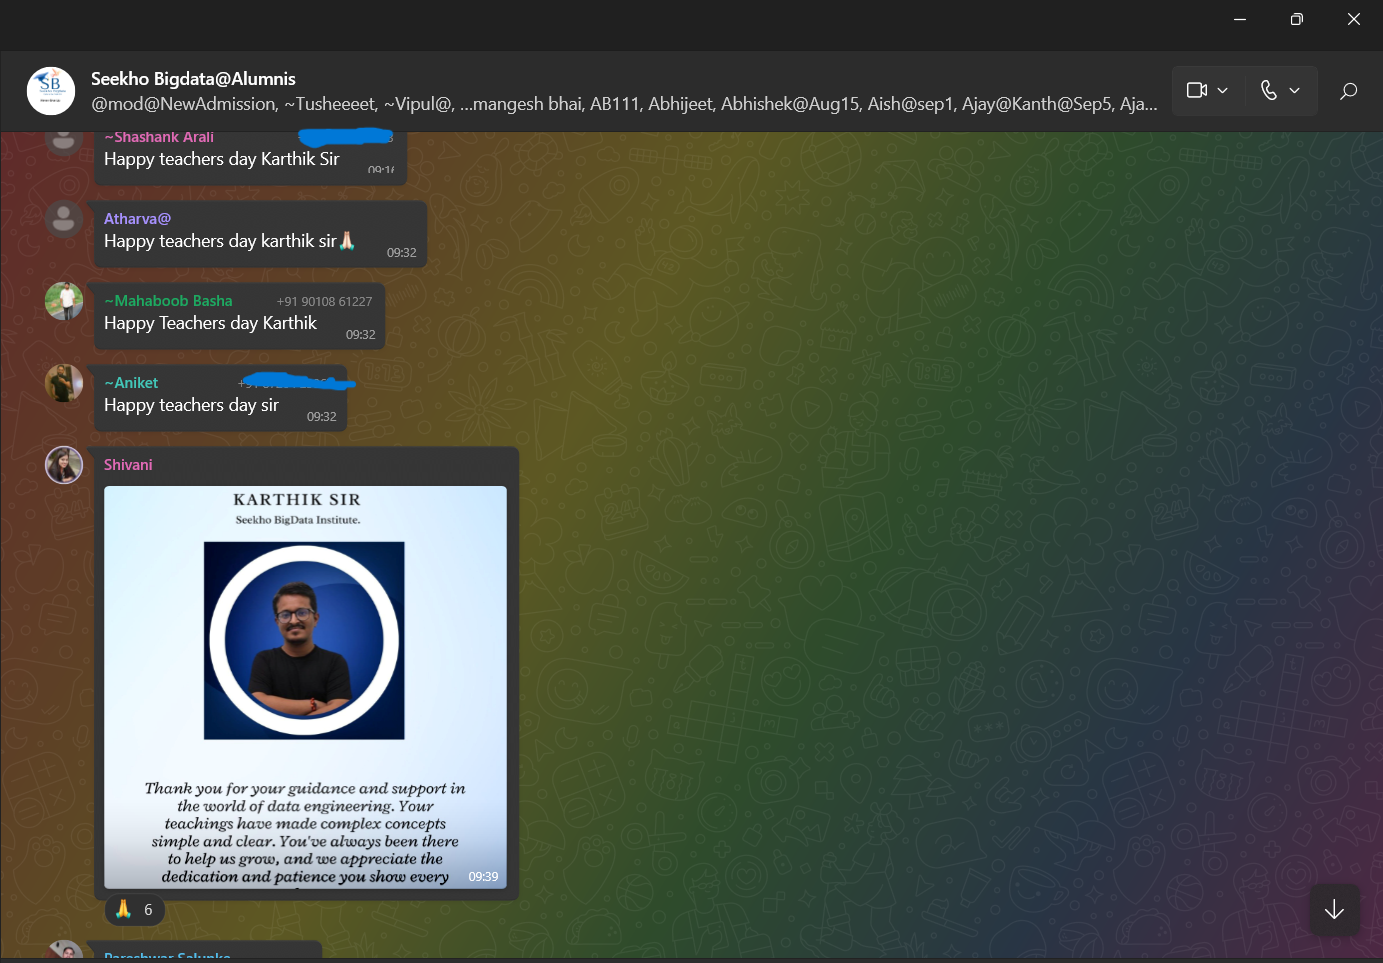Click sender name ~Shashank Arali
1383x963 pixels.
pos(159,137)
